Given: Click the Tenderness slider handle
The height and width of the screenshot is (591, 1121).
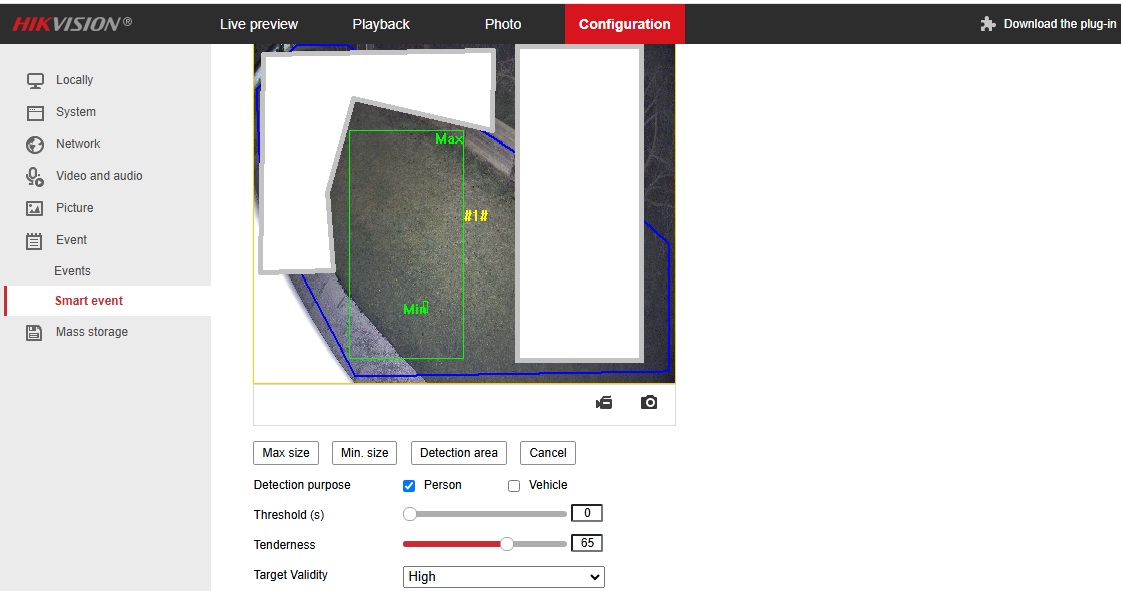Looking at the screenshot, I should tap(507, 544).
